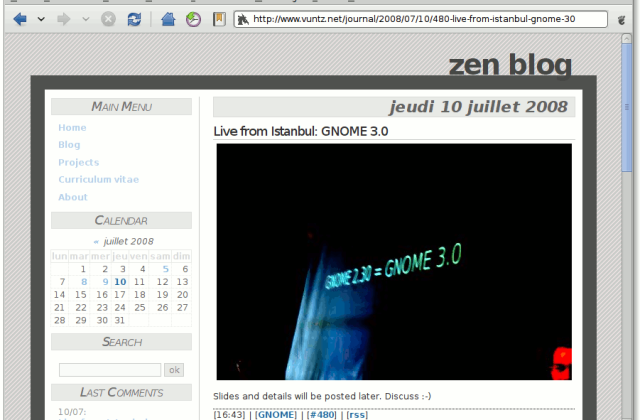Open the forward history dropdown arrow
Viewport: 640px width, 420px height.
click(x=85, y=19)
